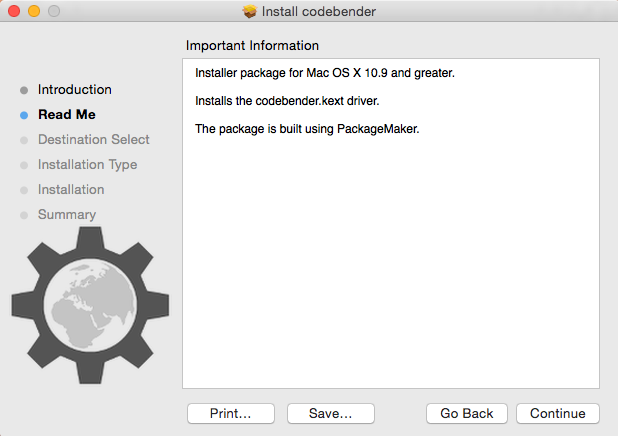618x436 pixels.
Task: Click the bullet next to Destination Select
Action: click(24, 140)
